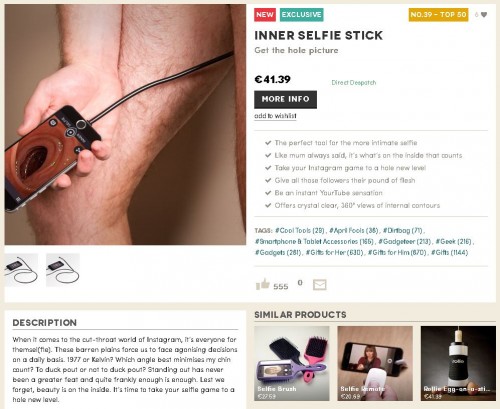Image resolution: width=500 pixels, height=409 pixels.
Task: Click the Direct Despatch link
Action: 354,83
